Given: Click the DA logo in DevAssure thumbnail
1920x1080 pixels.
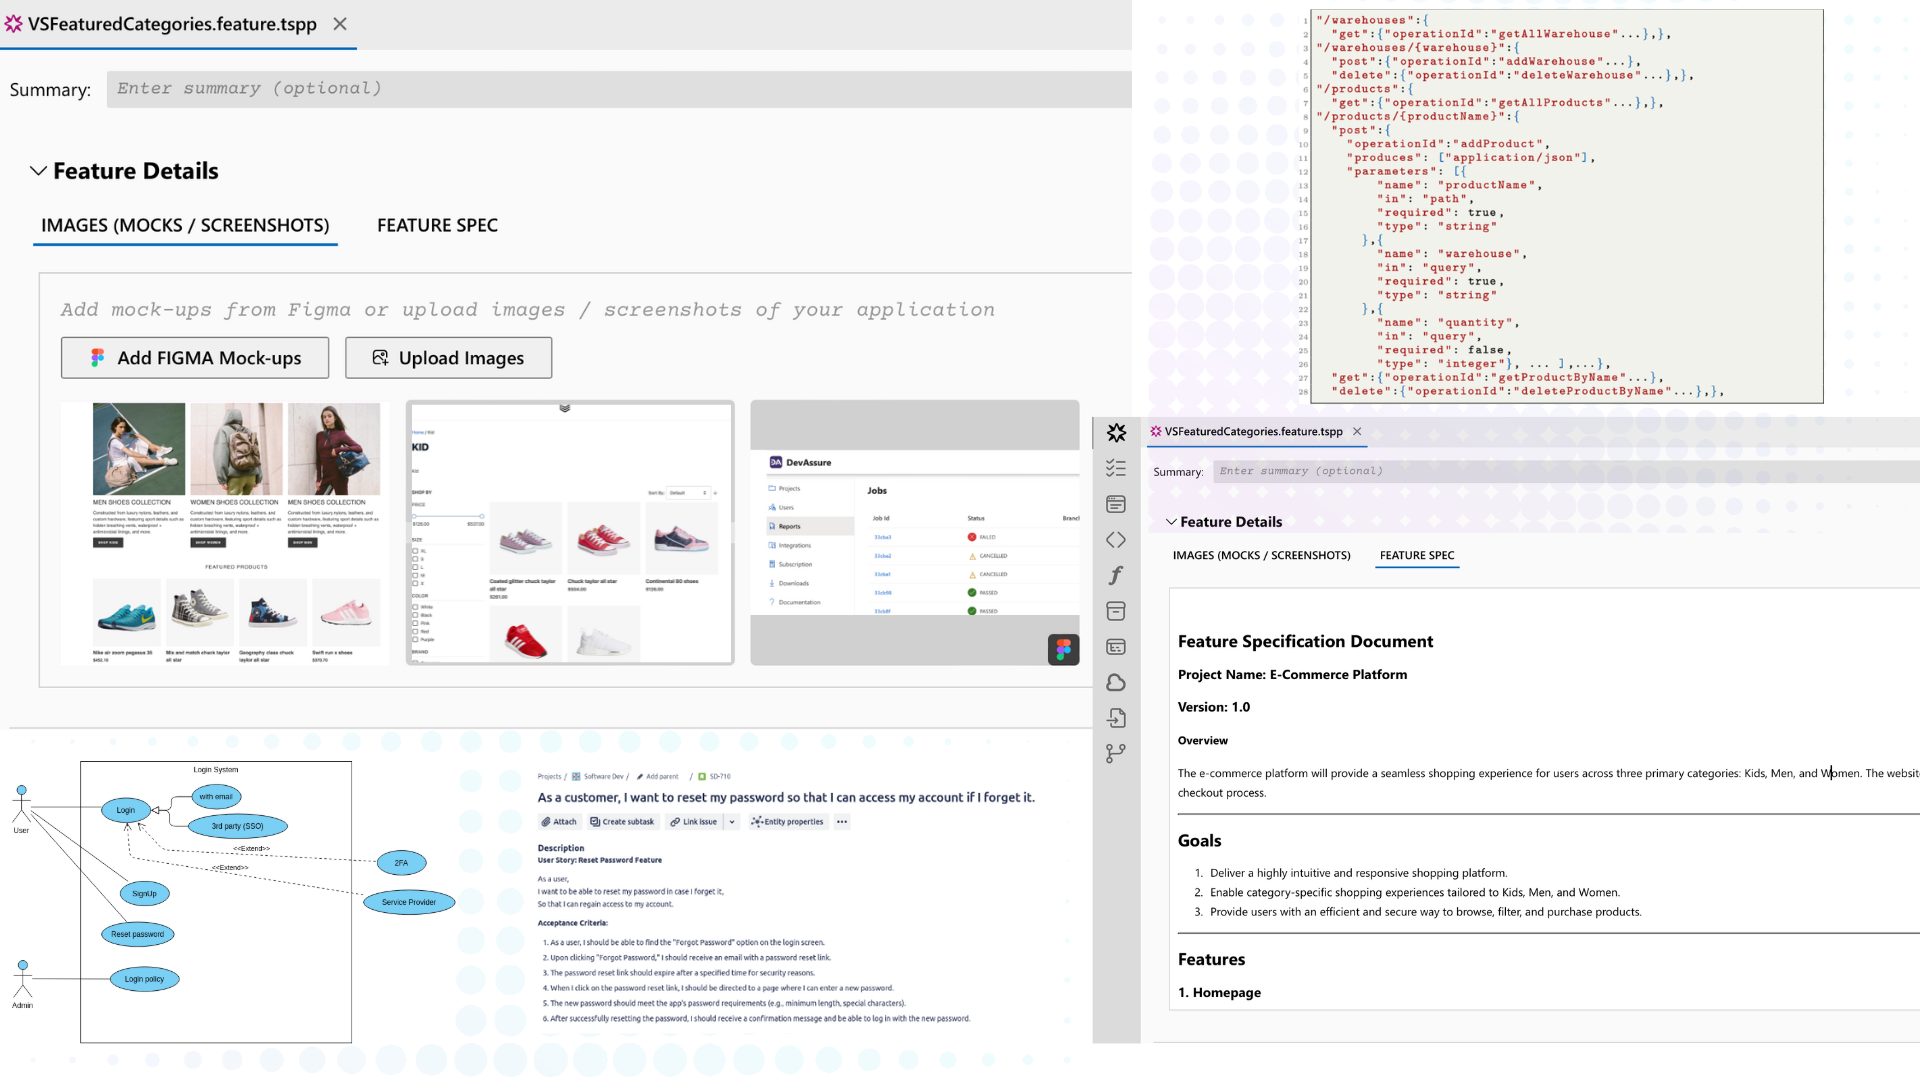Looking at the screenshot, I should coord(775,462).
